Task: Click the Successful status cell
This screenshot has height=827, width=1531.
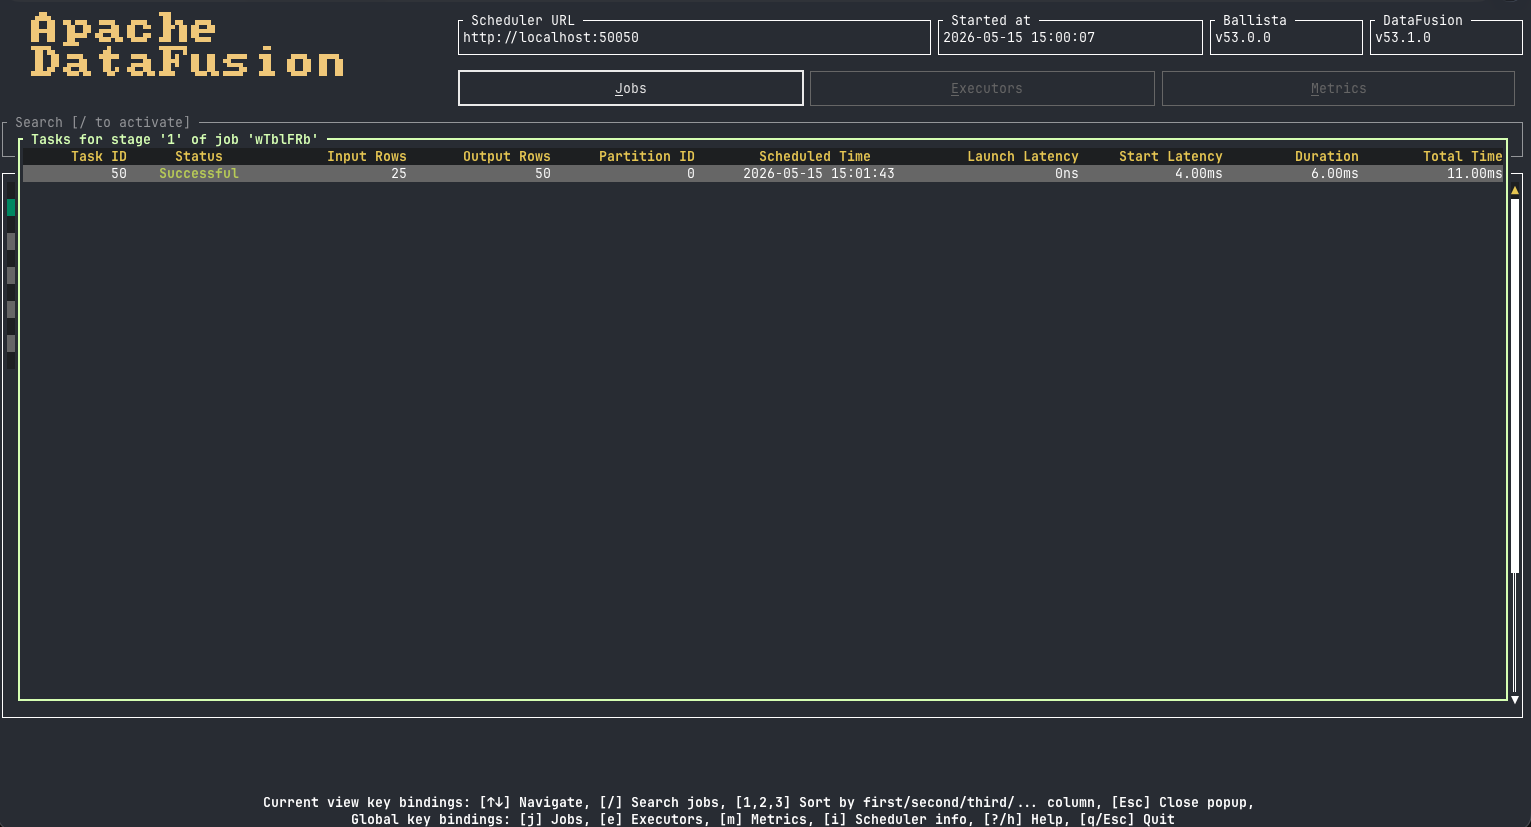Action: [x=199, y=173]
